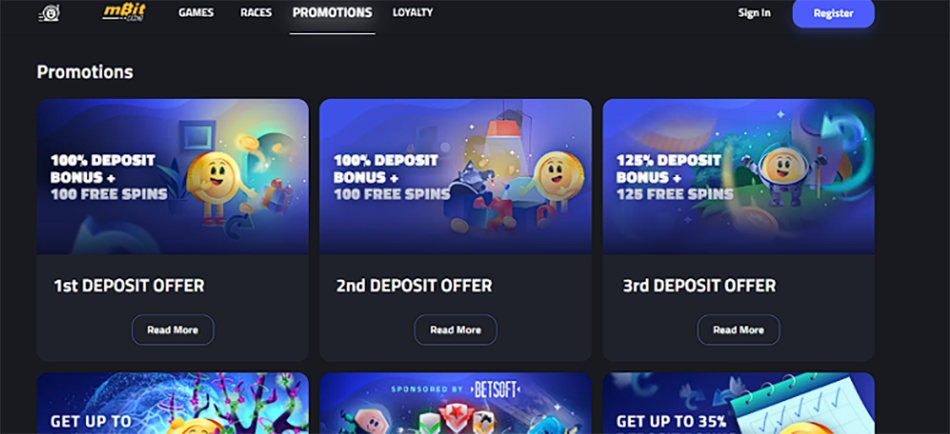Image resolution: width=950 pixels, height=434 pixels.
Task: Read more about 3rd Deposit Offer
Action: click(x=739, y=330)
